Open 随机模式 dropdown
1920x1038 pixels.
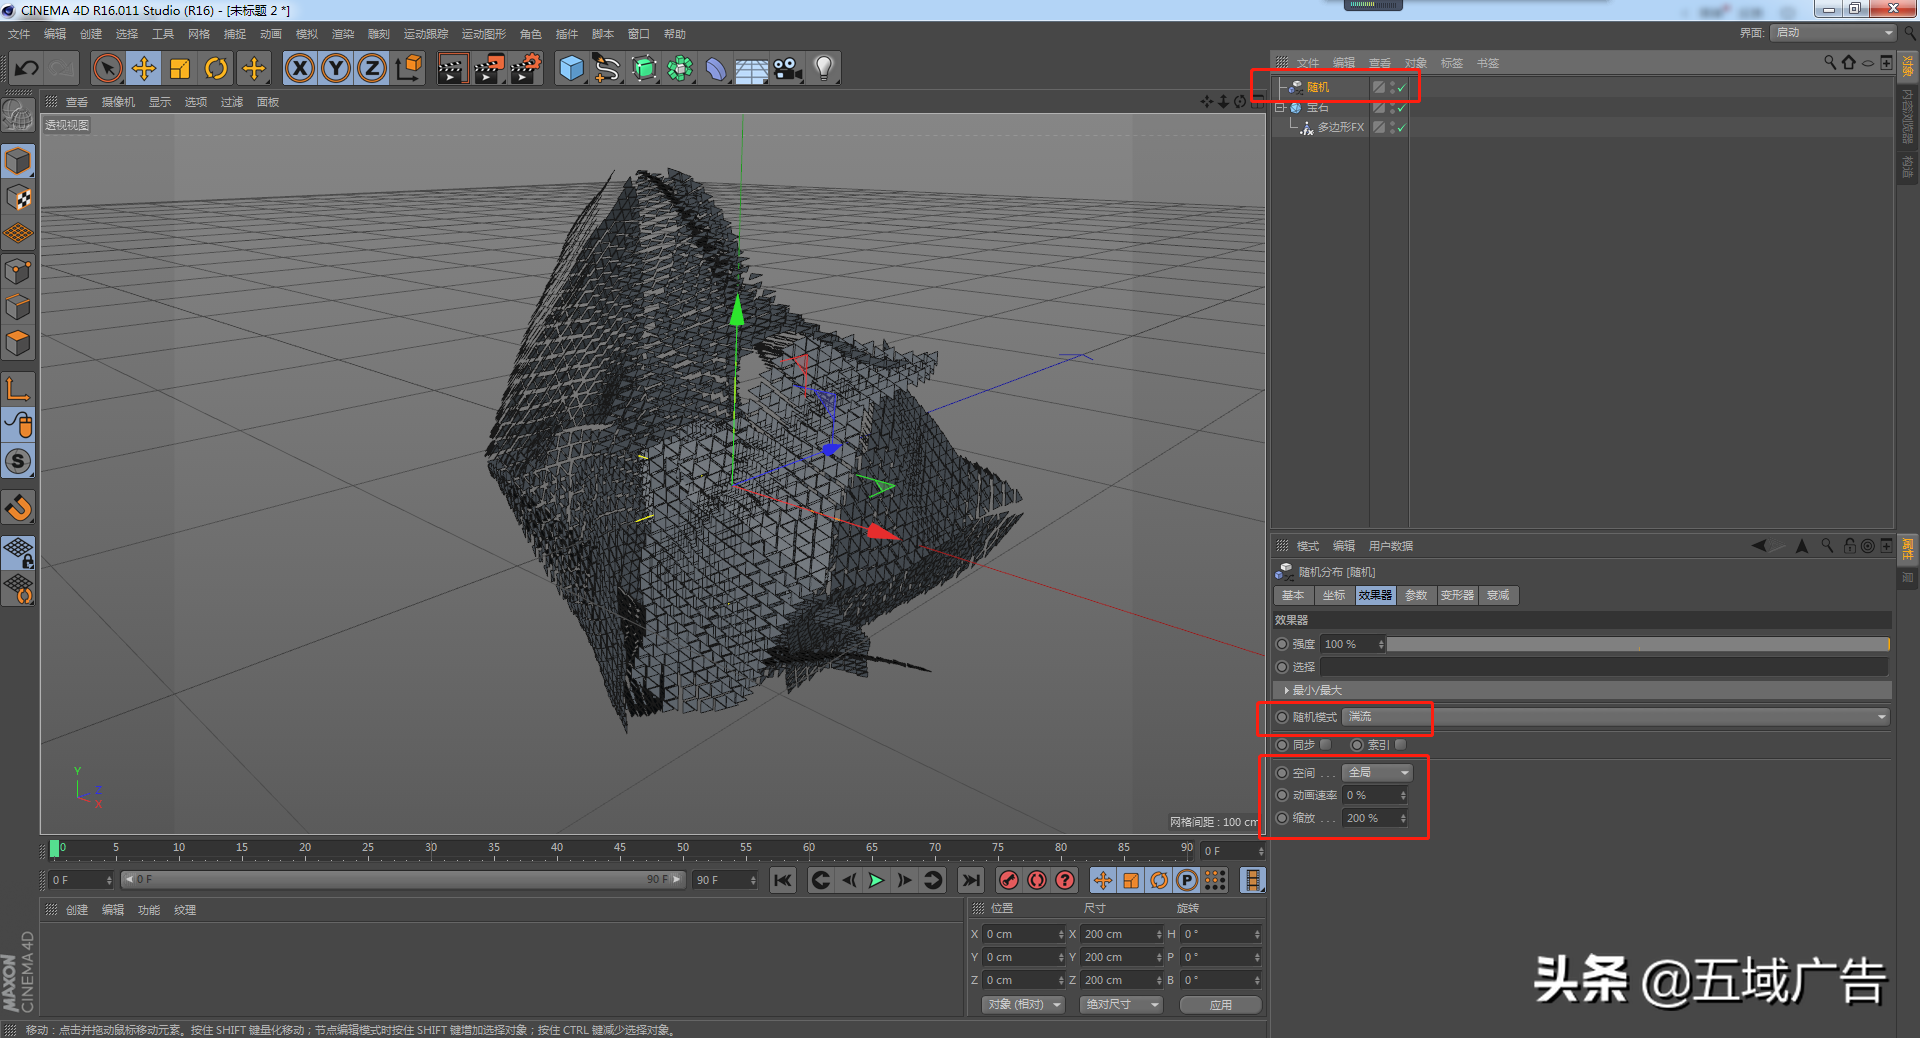(x=1616, y=717)
